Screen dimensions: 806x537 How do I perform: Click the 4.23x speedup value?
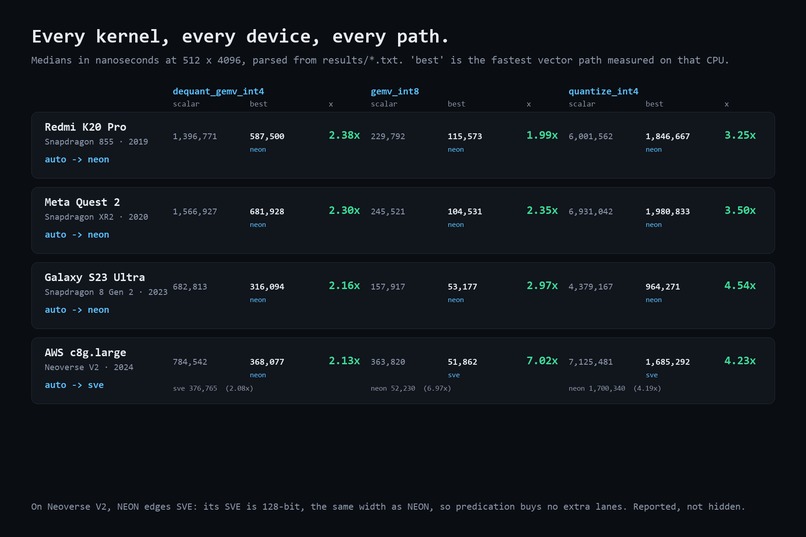coord(740,361)
